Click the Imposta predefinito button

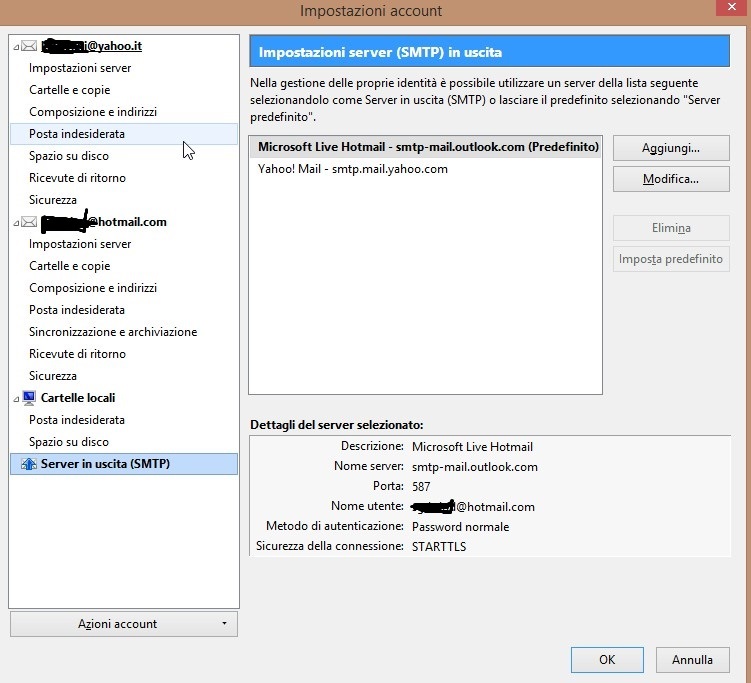(x=671, y=259)
